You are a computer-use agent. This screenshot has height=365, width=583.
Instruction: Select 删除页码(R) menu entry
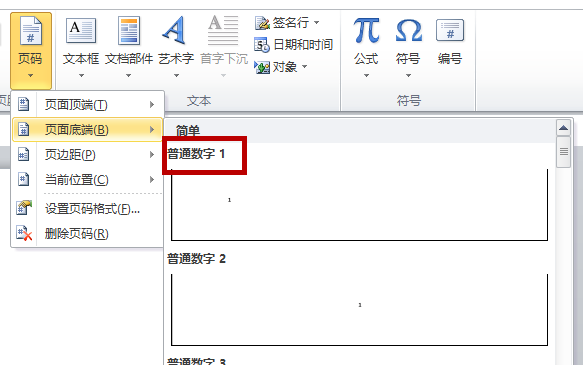pyautogui.click(x=88, y=233)
